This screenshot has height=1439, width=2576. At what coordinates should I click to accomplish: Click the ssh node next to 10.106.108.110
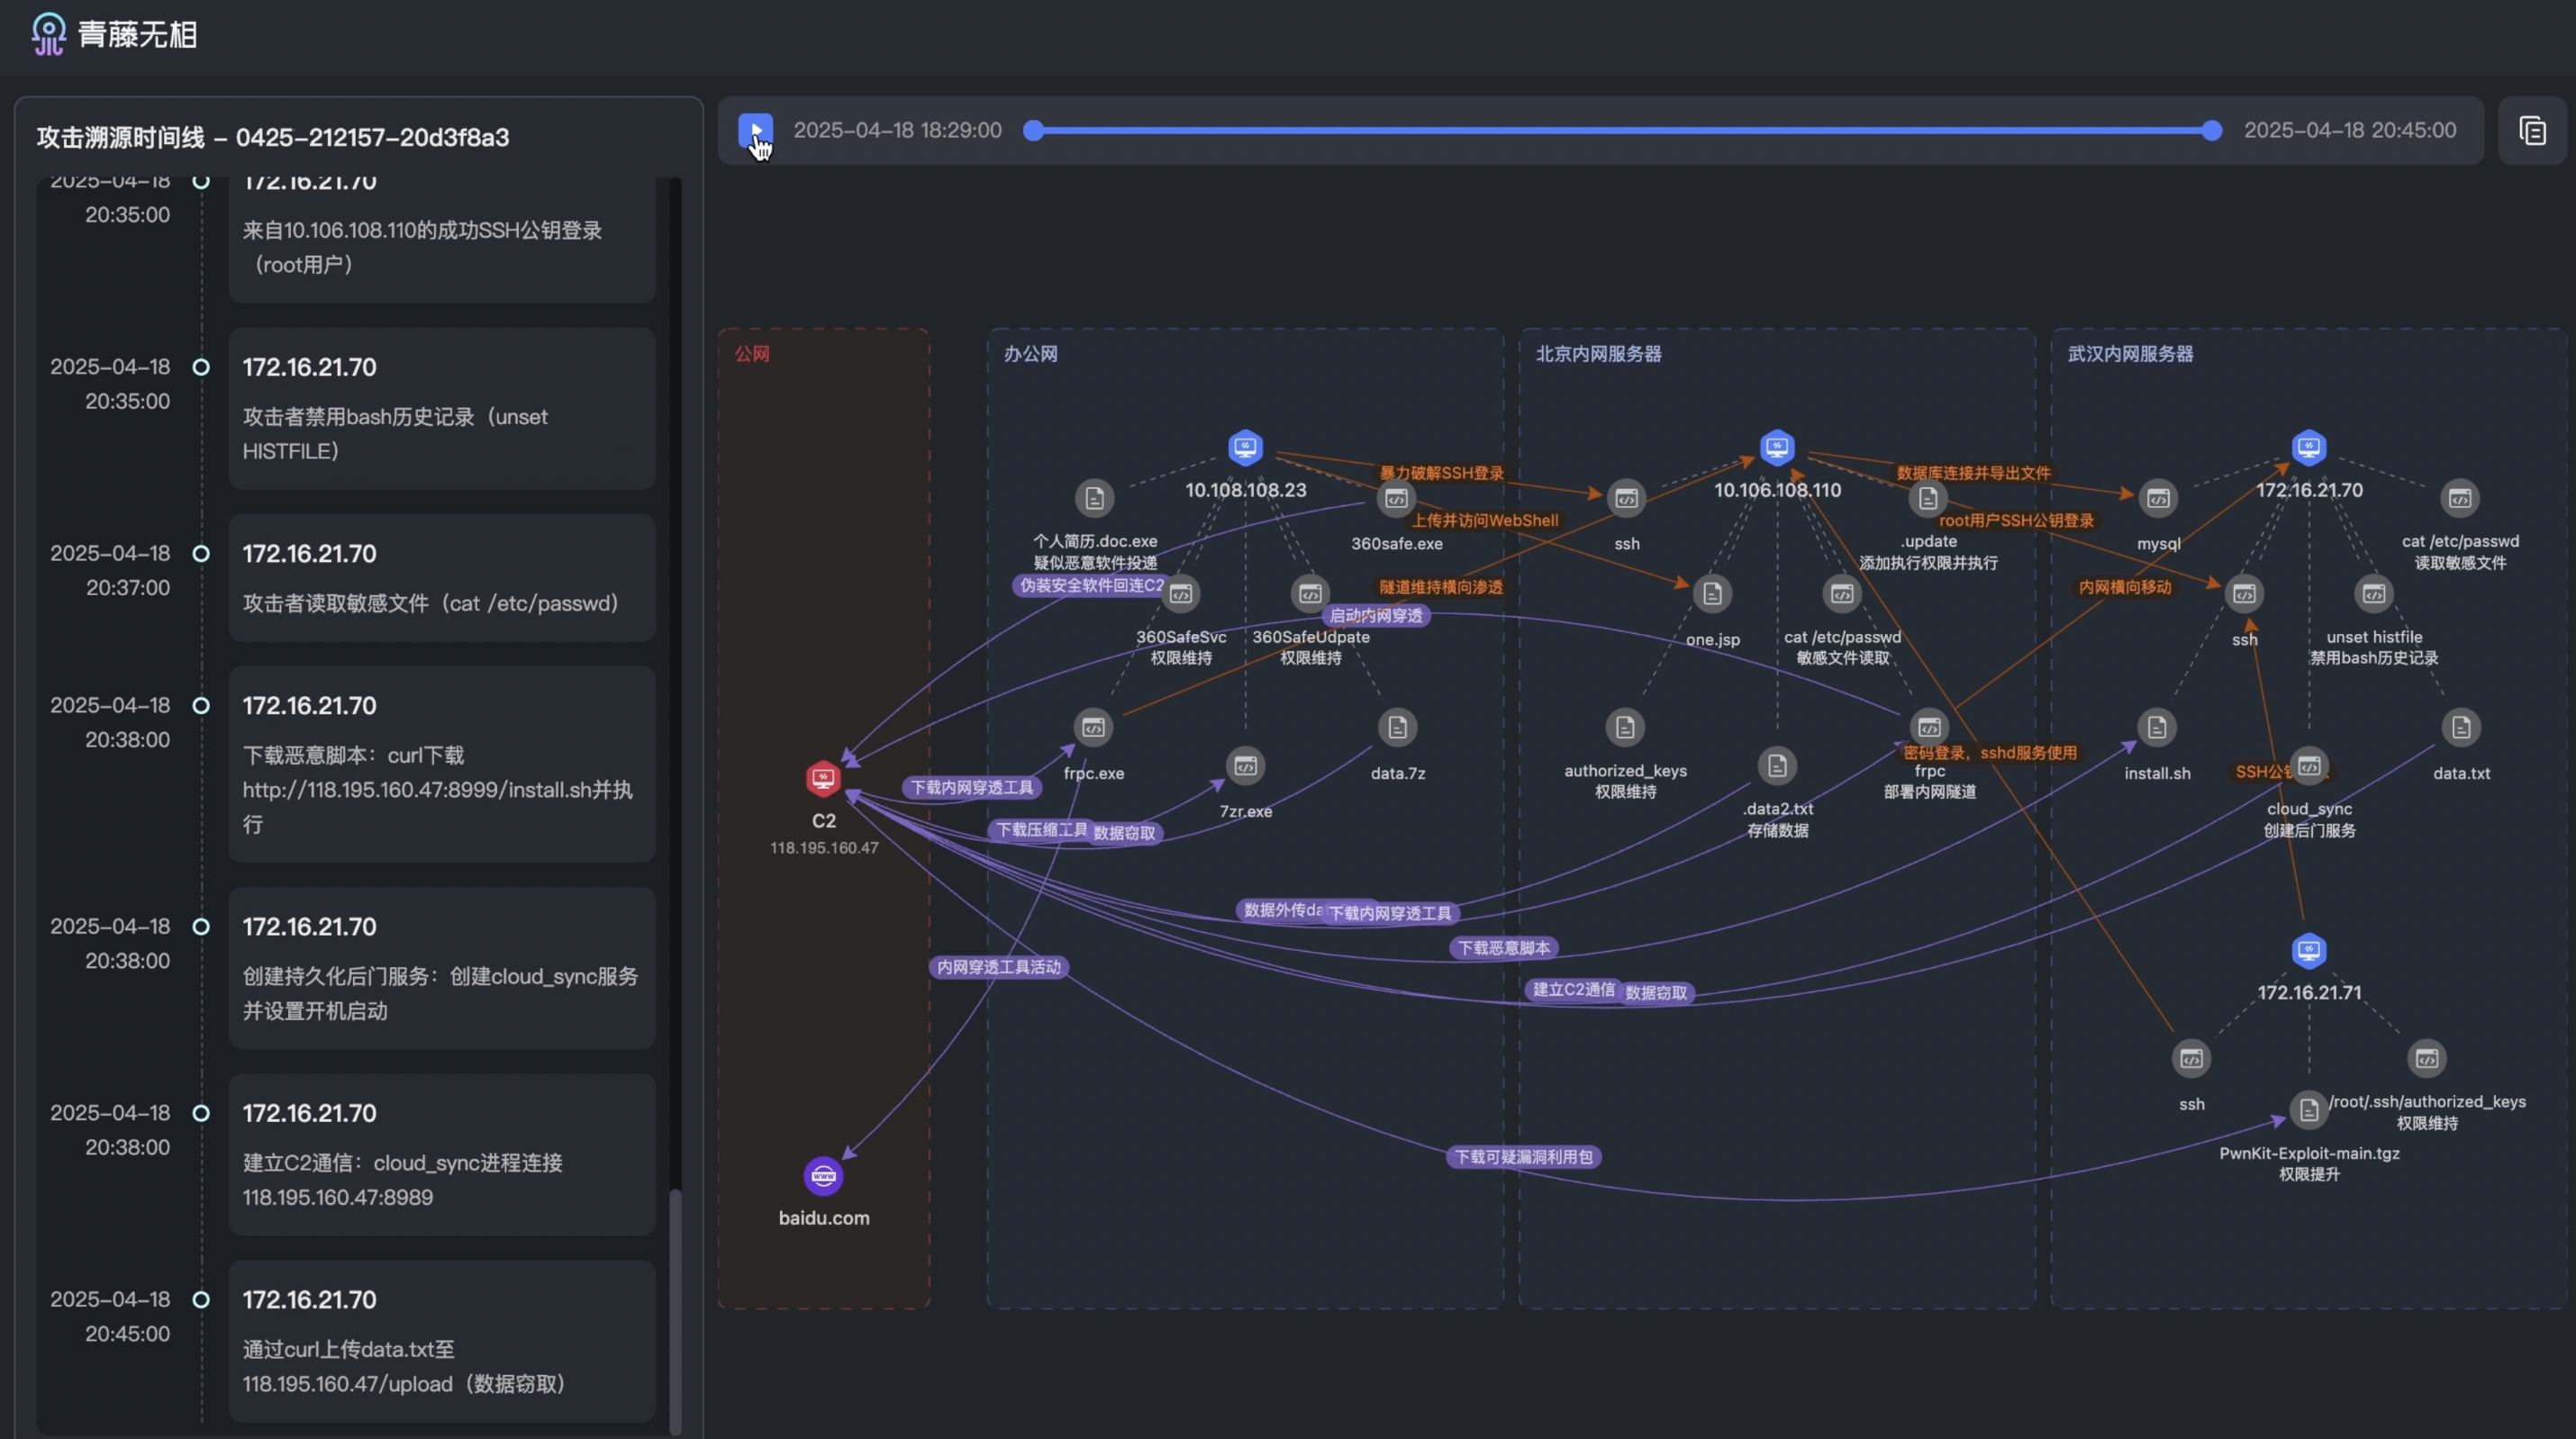coord(1626,497)
